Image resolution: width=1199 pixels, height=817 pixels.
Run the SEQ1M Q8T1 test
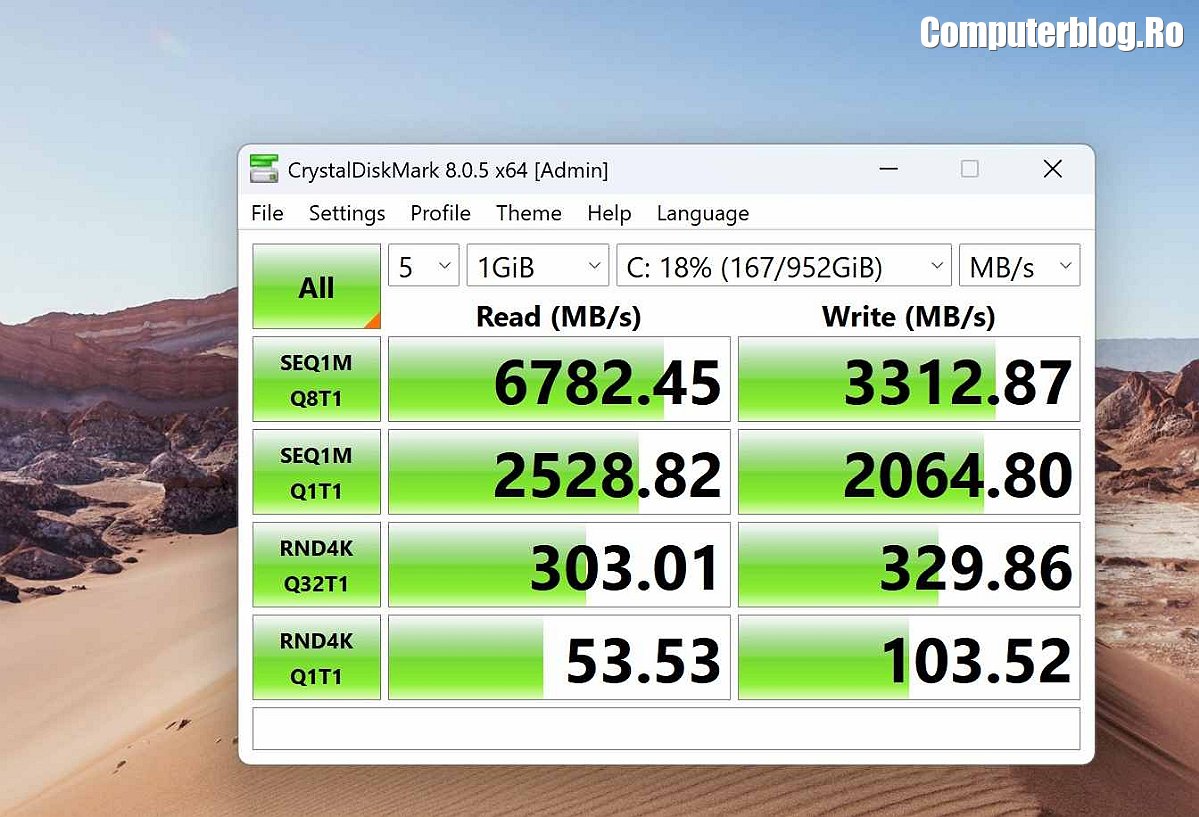[316, 379]
